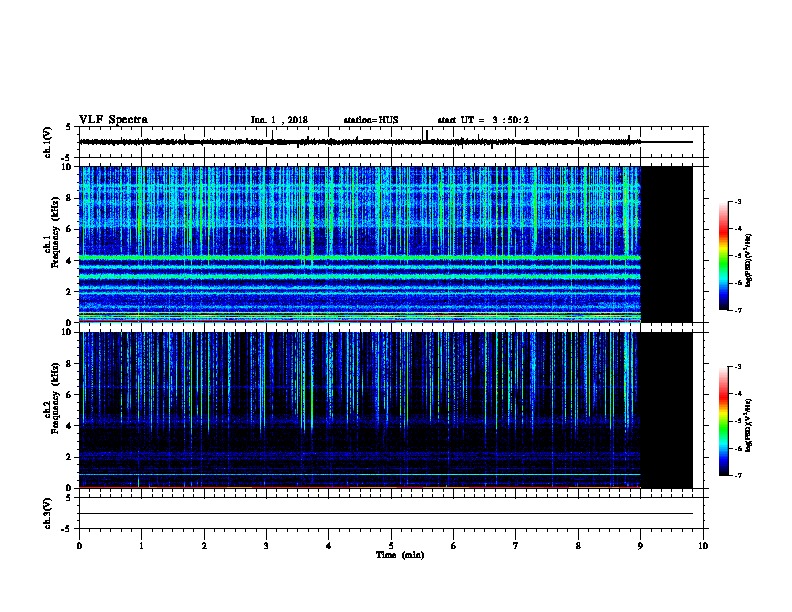The image size is (792, 612).
Task: Click the log(PSD) label beside ch.1 color bar
Action: coord(749,260)
